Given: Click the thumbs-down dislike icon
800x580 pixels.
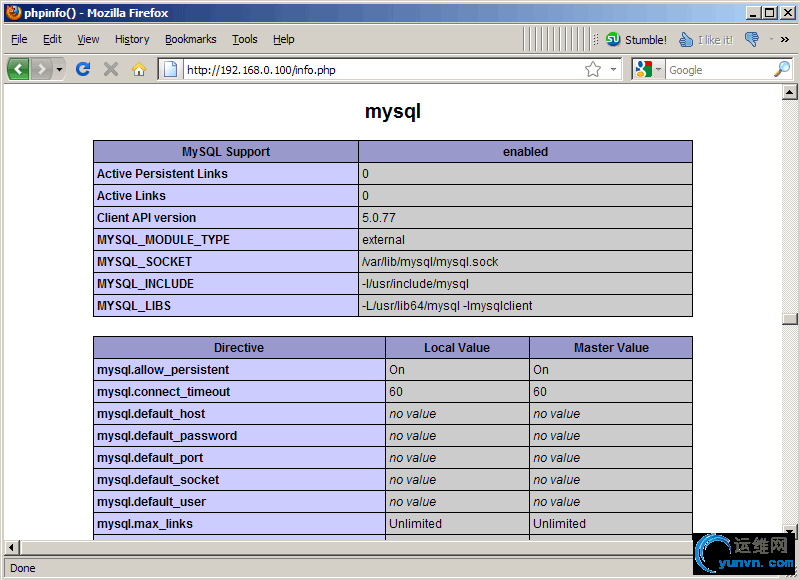Looking at the screenshot, I should tap(752, 39).
